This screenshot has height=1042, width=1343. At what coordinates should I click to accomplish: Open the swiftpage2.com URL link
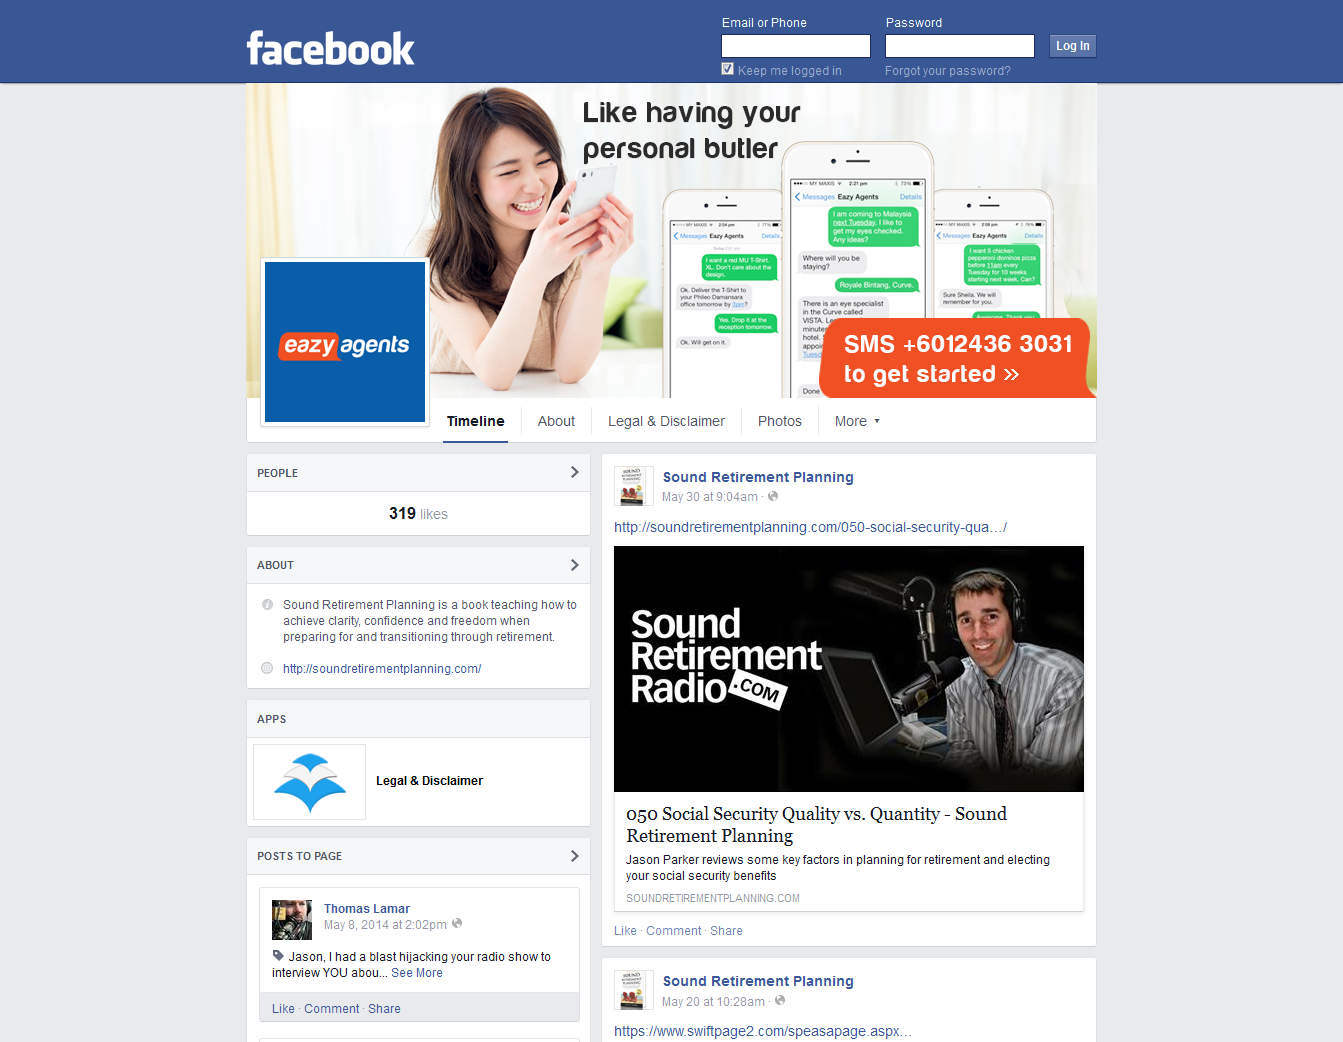pos(763,1031)
